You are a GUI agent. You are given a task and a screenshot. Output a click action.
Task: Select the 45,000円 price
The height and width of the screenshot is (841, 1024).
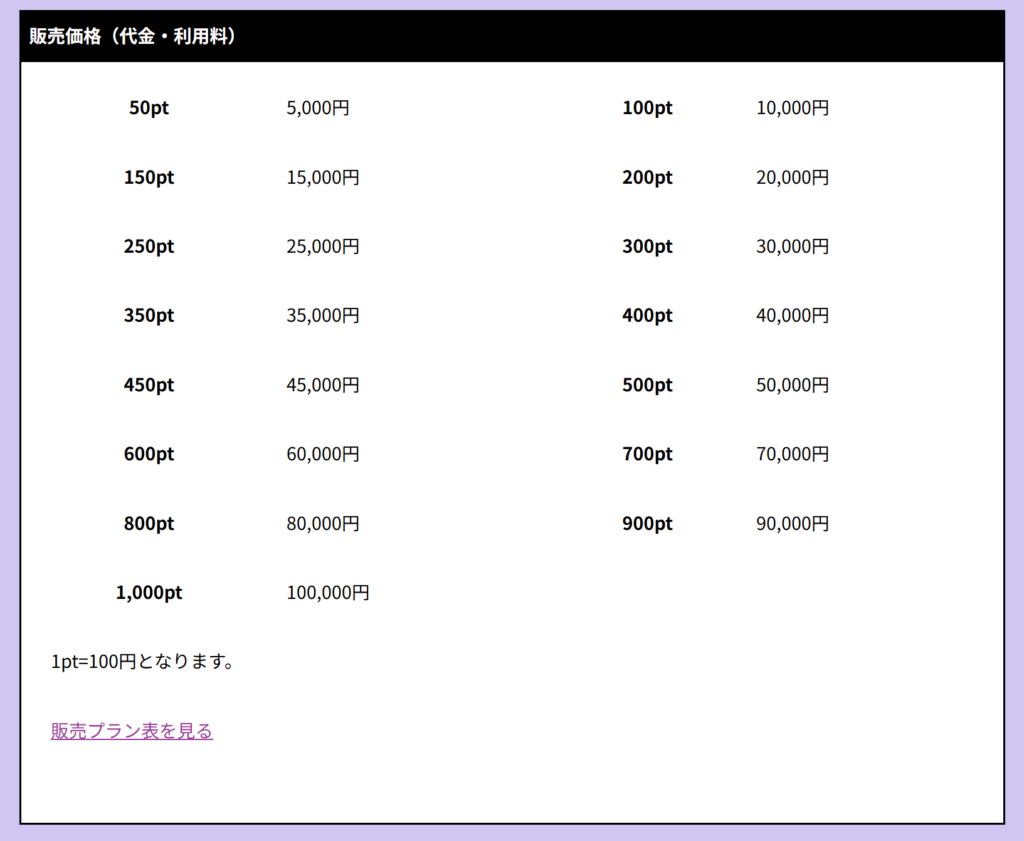point(323,385)
